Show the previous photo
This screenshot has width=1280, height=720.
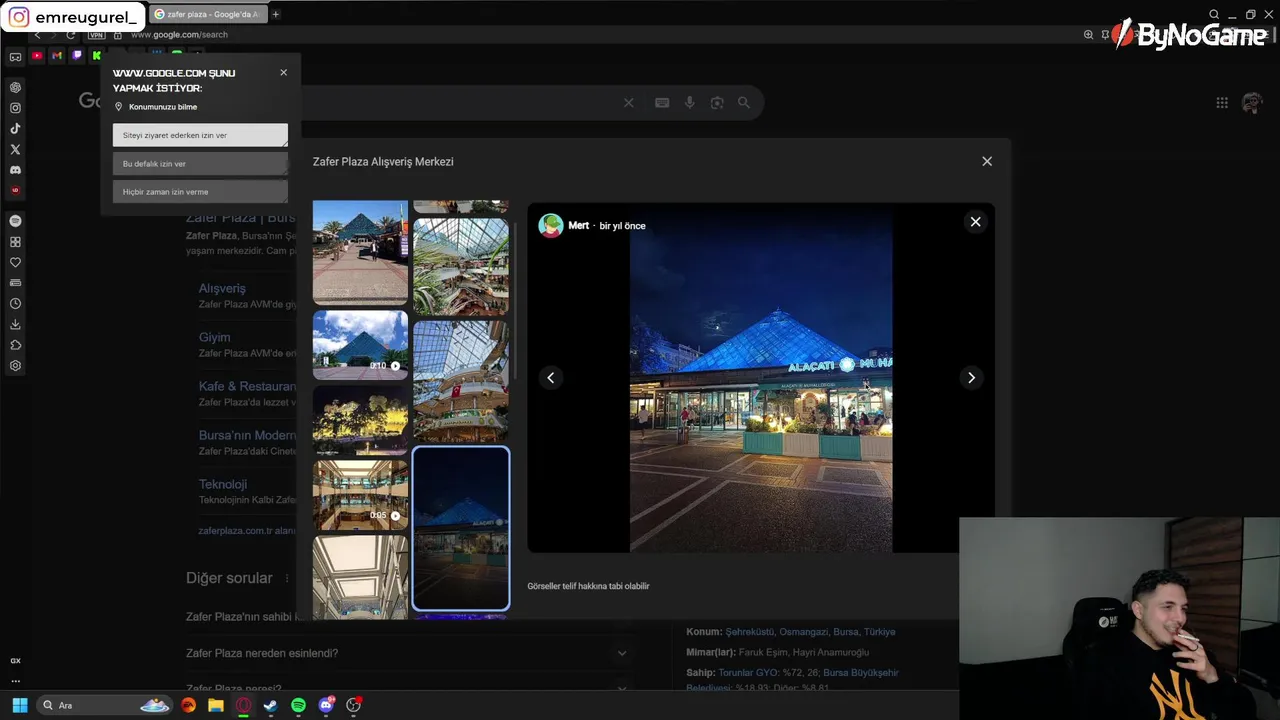550,377
